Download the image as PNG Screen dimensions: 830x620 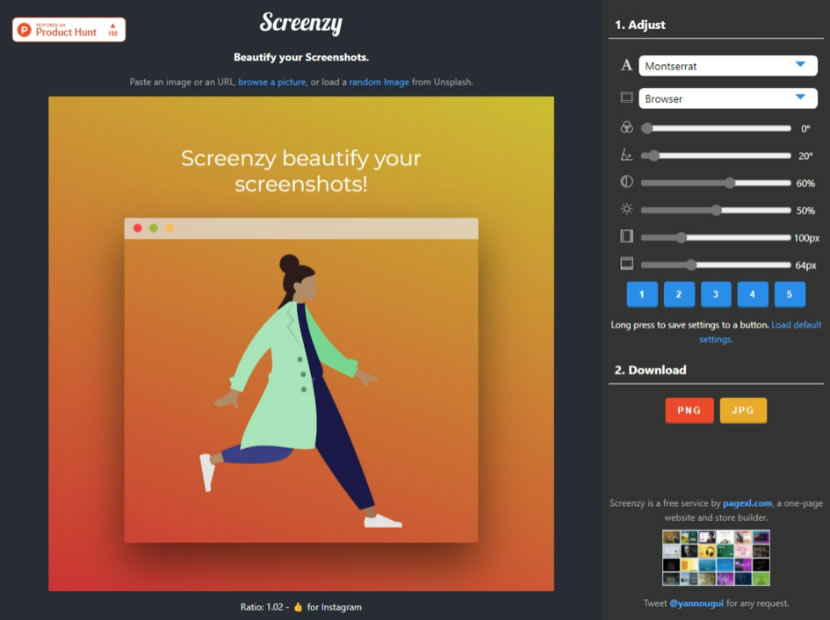point(689,410)
